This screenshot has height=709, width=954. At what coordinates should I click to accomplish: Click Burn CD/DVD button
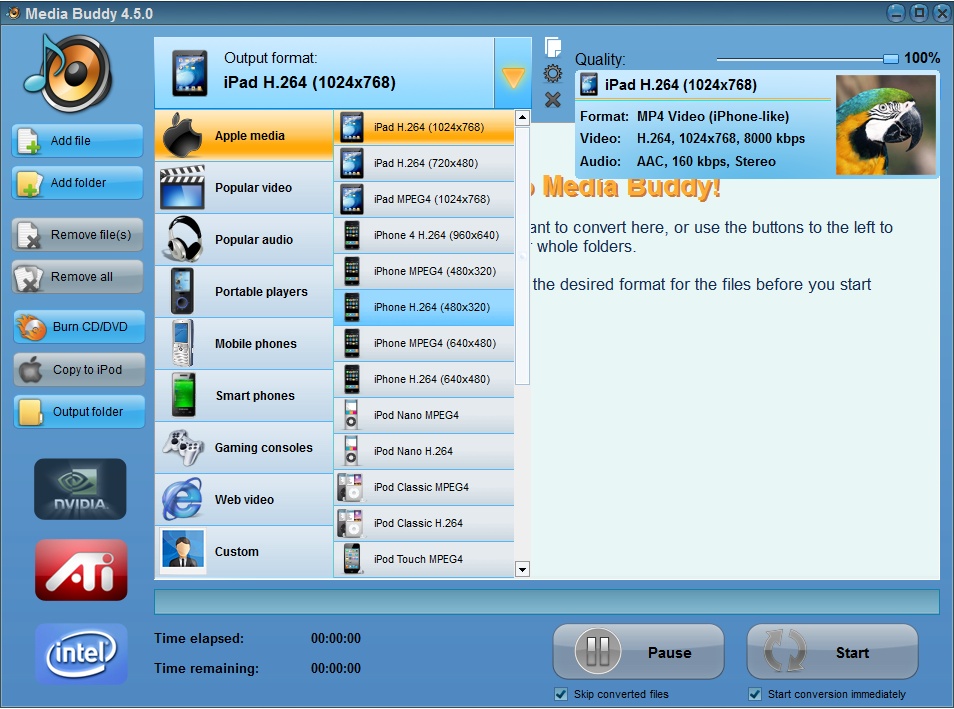tap(79, 327)
